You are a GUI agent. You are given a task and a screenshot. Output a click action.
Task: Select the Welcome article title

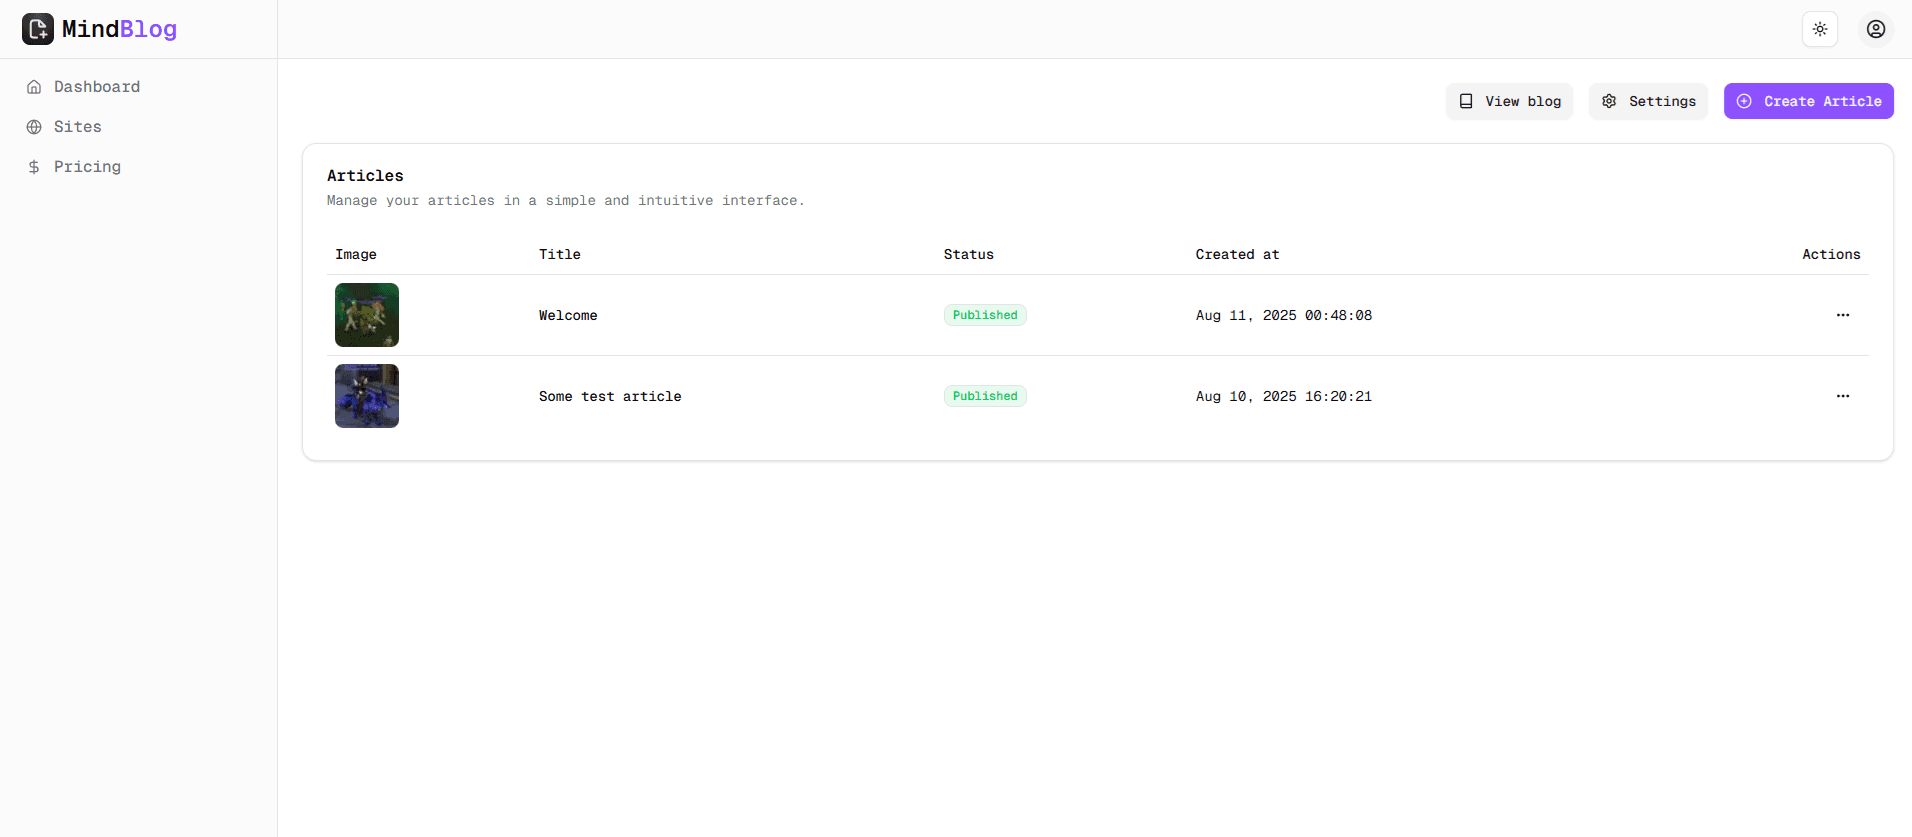click(568, 315)
